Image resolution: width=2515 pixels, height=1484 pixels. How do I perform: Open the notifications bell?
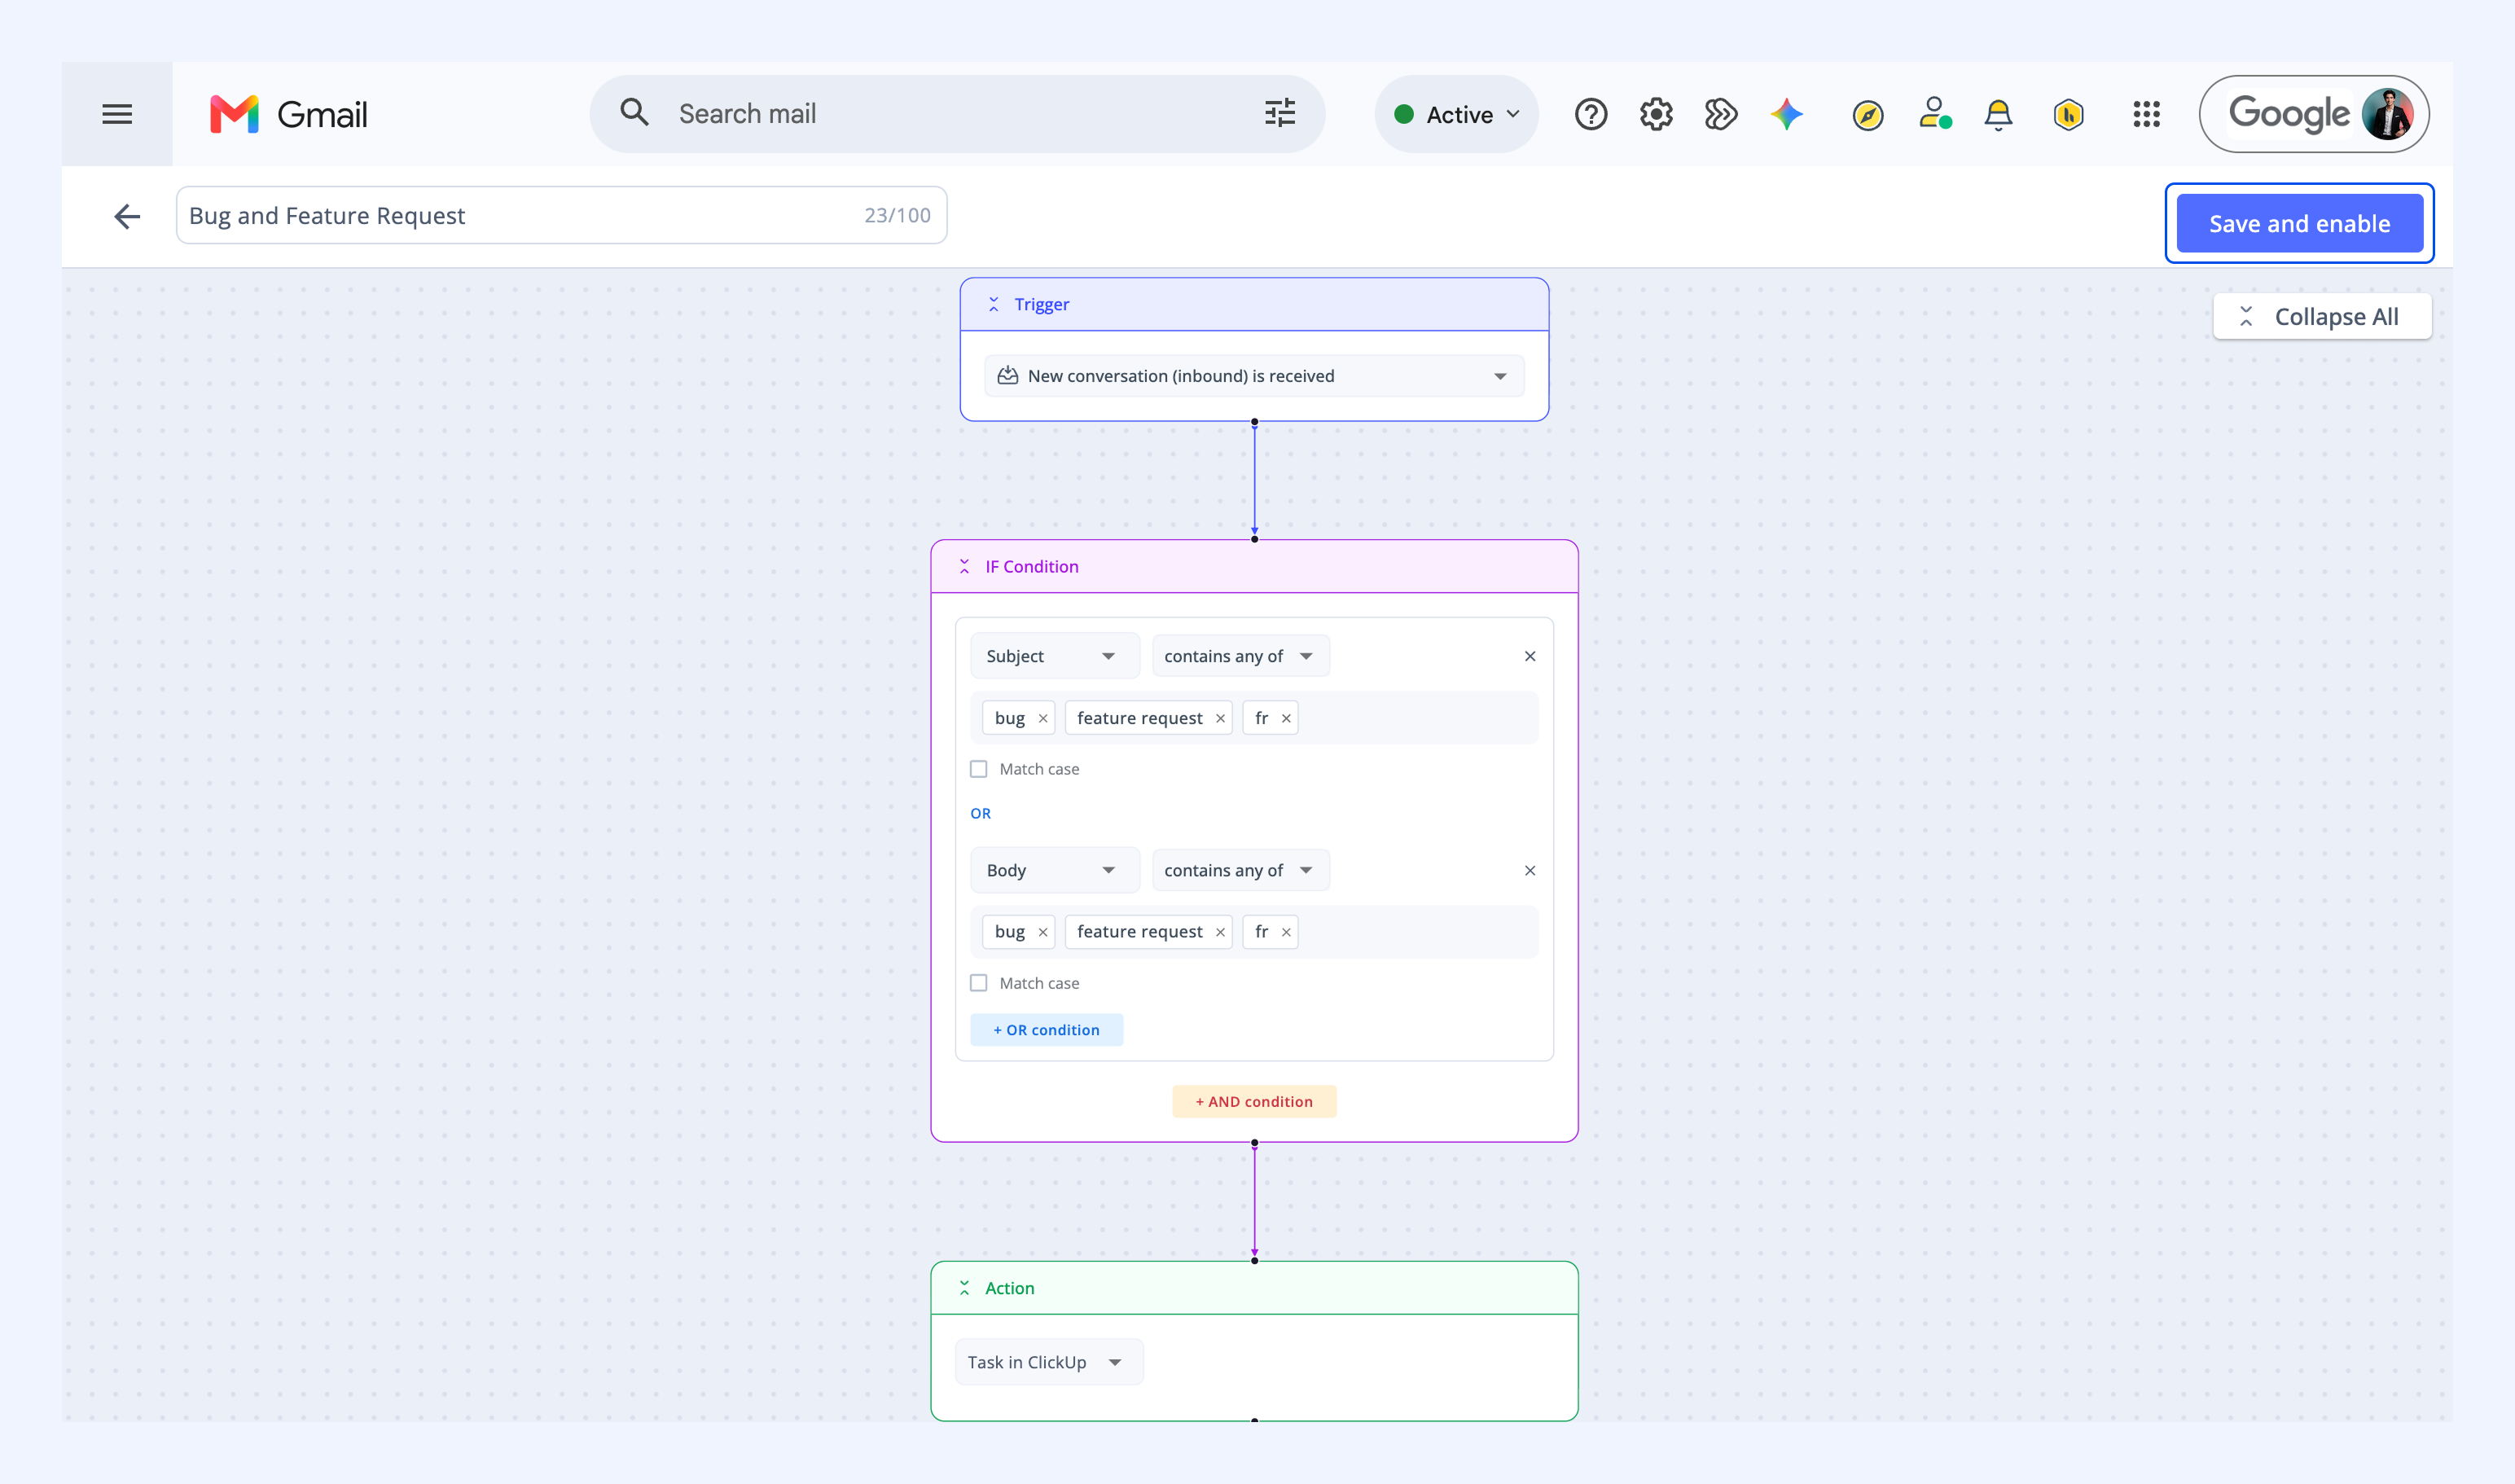coord(1998,114)
